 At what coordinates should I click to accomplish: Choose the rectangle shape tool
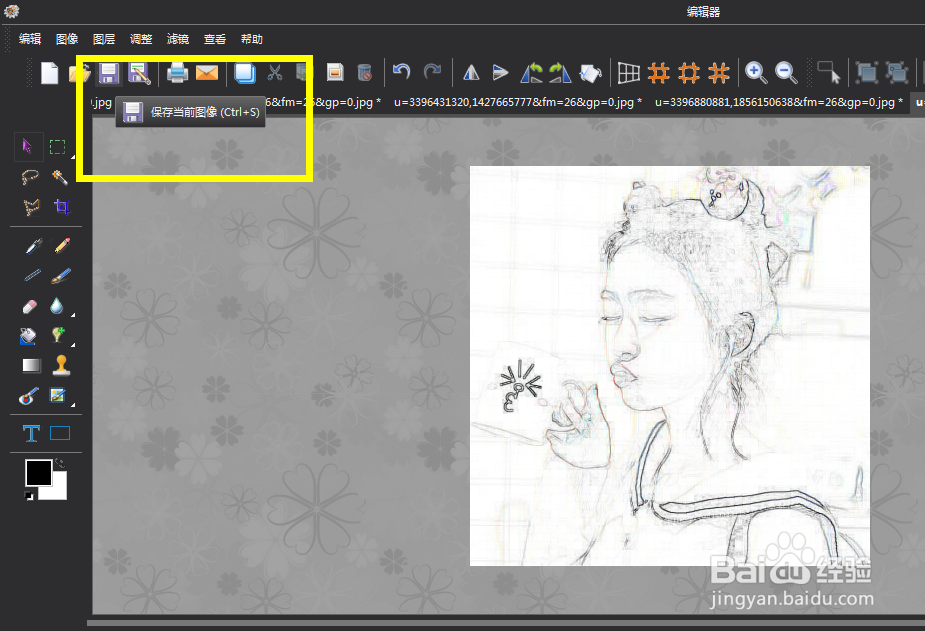(x=60, y=433)
